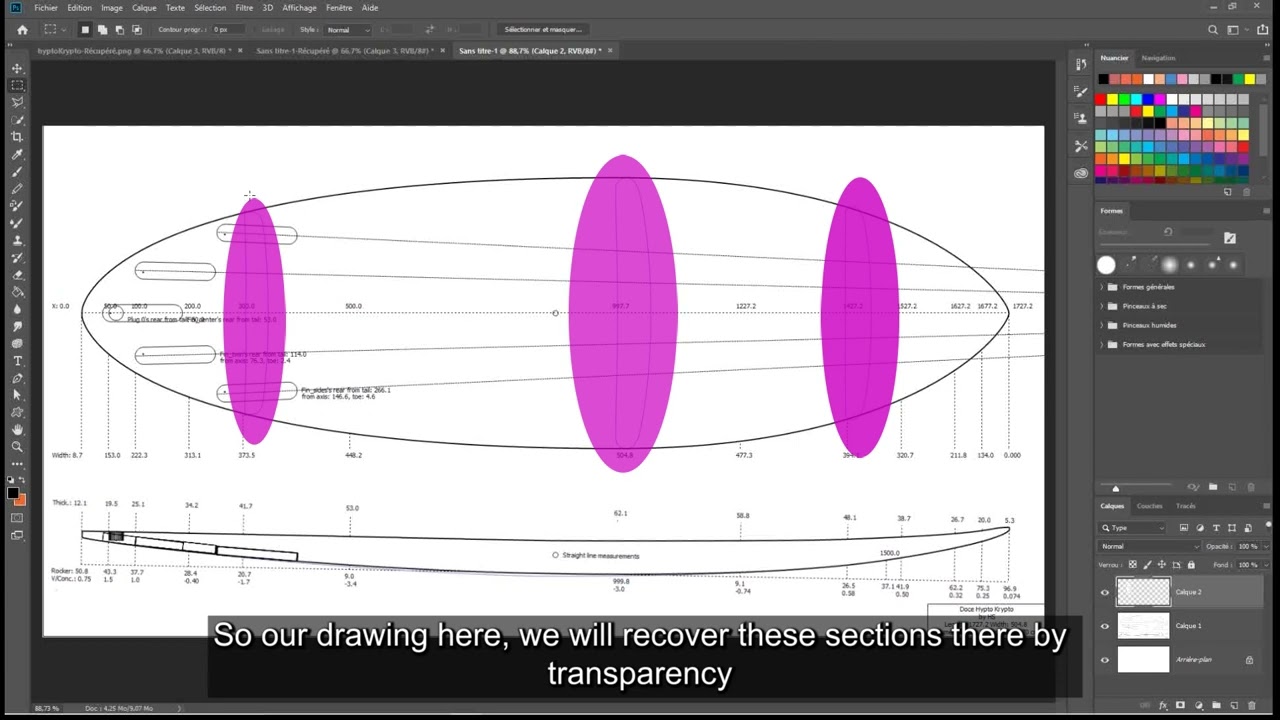The width and height of the screenshot is (1280, 720).
Task: Select the Pen tool
Action: coord(17,377)
